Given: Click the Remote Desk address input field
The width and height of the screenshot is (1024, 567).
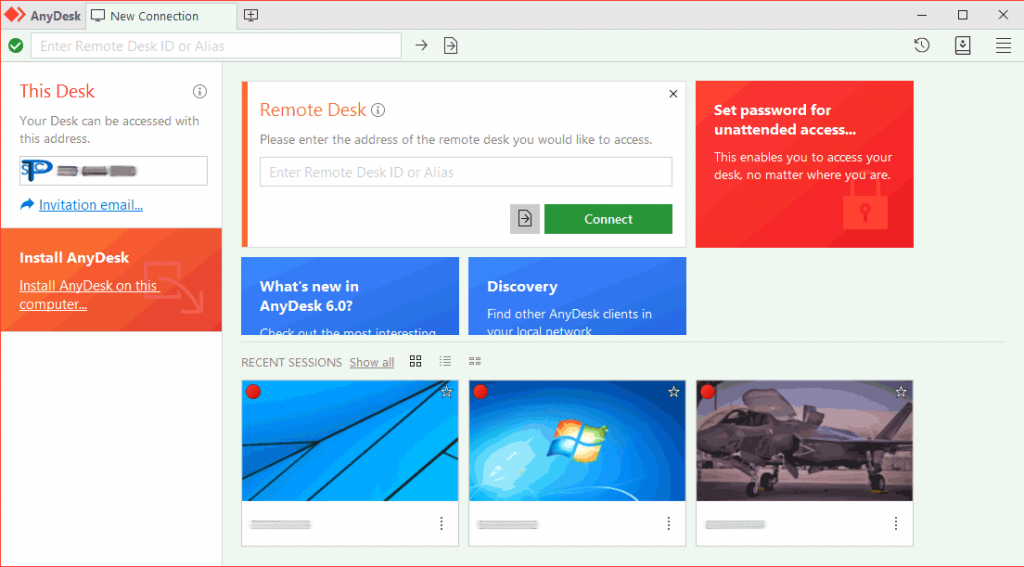Looking at the screenshot, I should 465,172.
